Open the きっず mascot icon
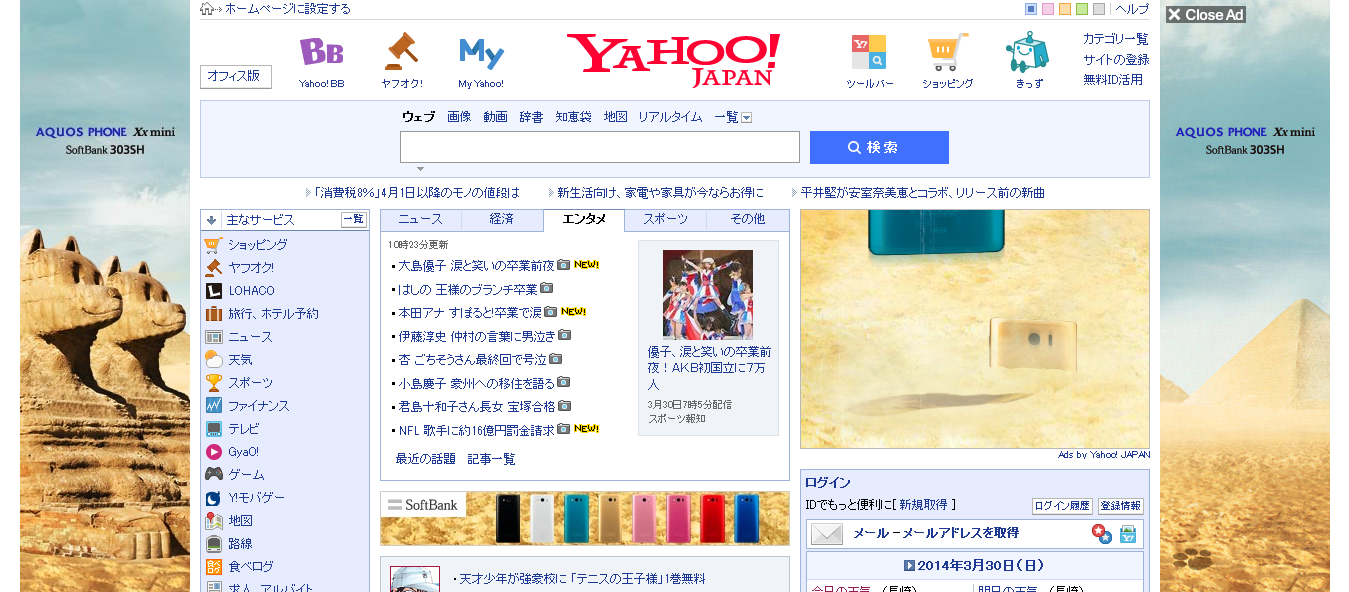This screenshot has width=1349, height=592. [x=1027, y=52]
